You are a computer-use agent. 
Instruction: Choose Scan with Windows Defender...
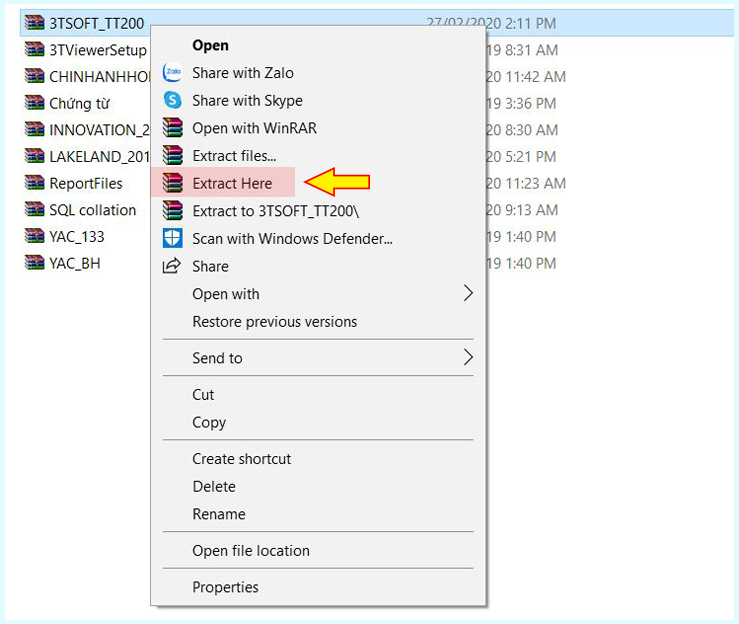[292, 238]
